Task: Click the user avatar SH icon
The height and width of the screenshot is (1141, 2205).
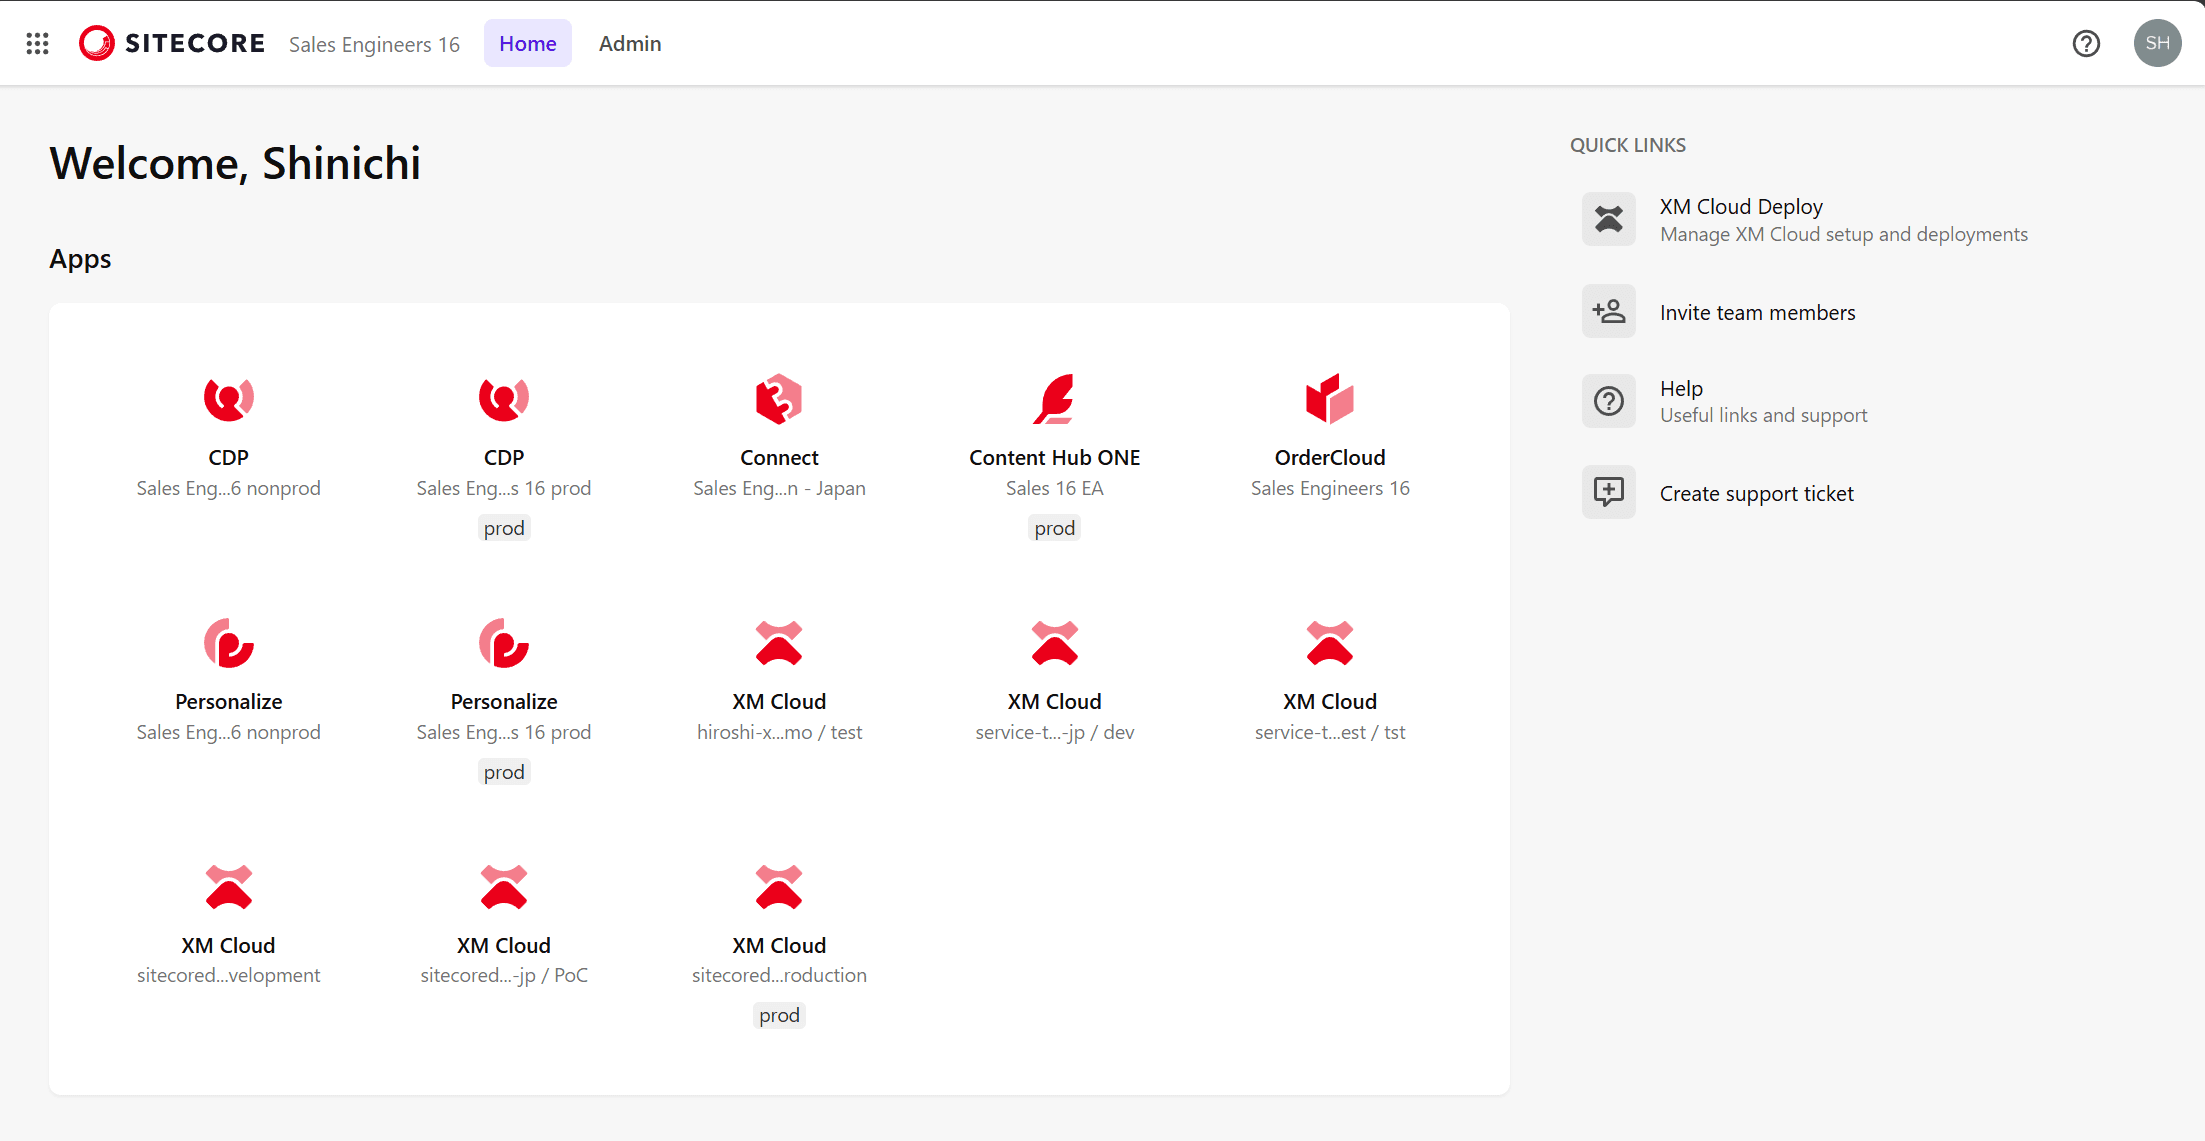Action: pos(2156,44)
